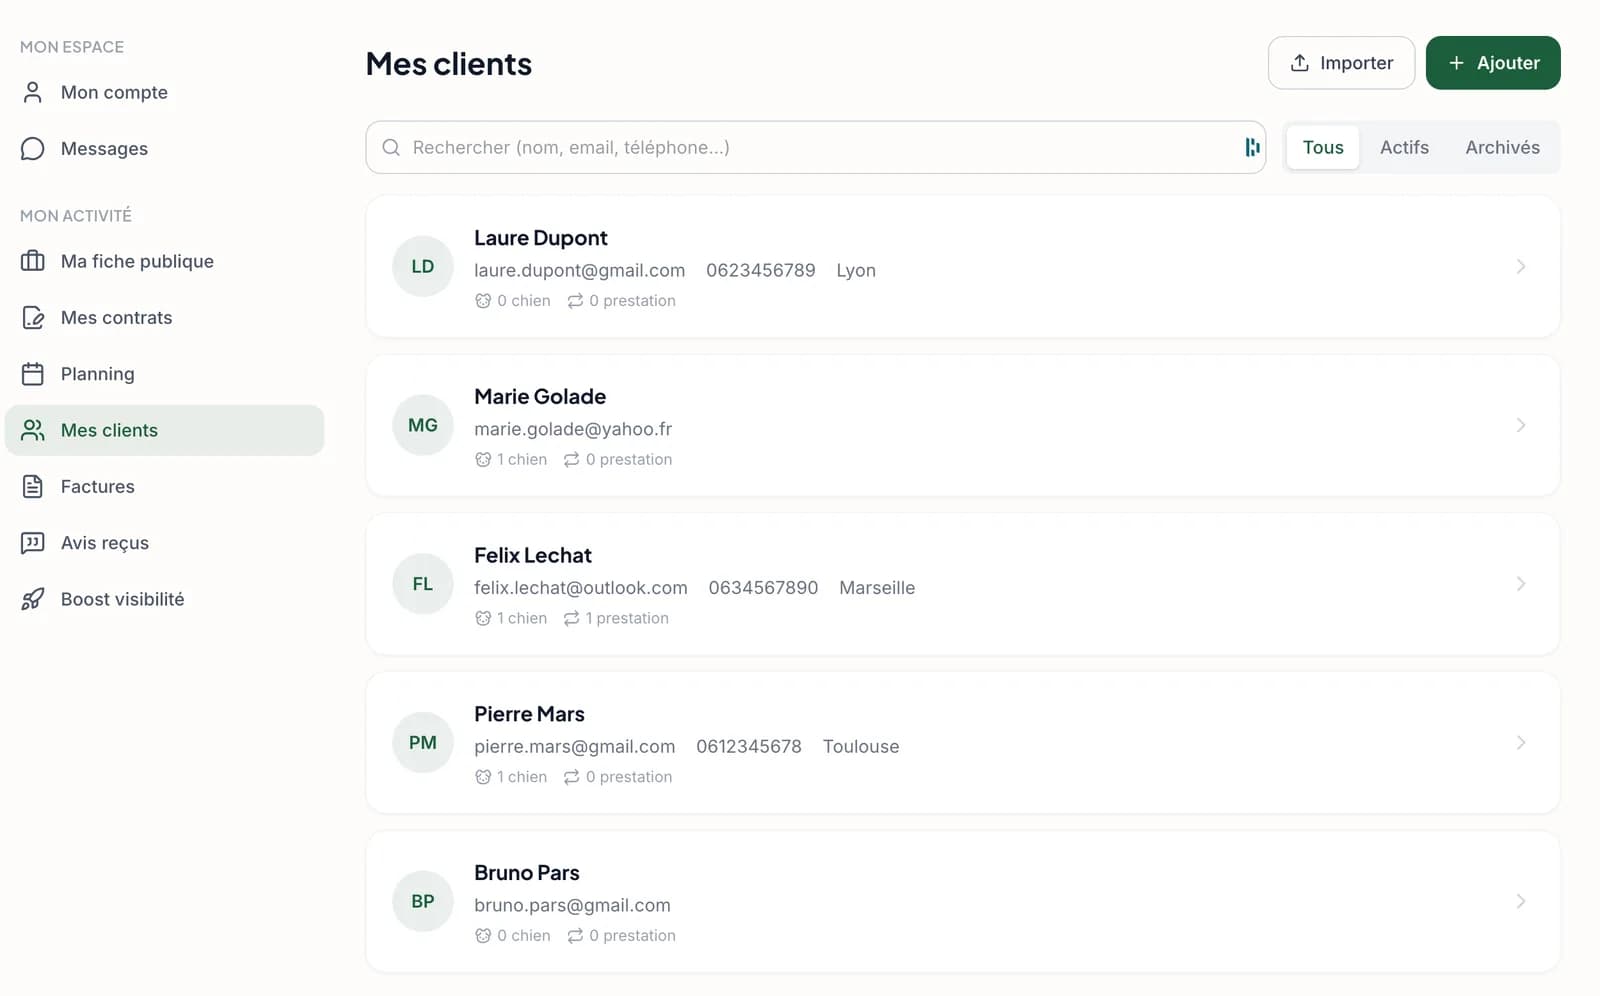Click the green bars icon in search field
Screen dimensions: 1600x996
pyautogui.click(x=1252, y=147)
